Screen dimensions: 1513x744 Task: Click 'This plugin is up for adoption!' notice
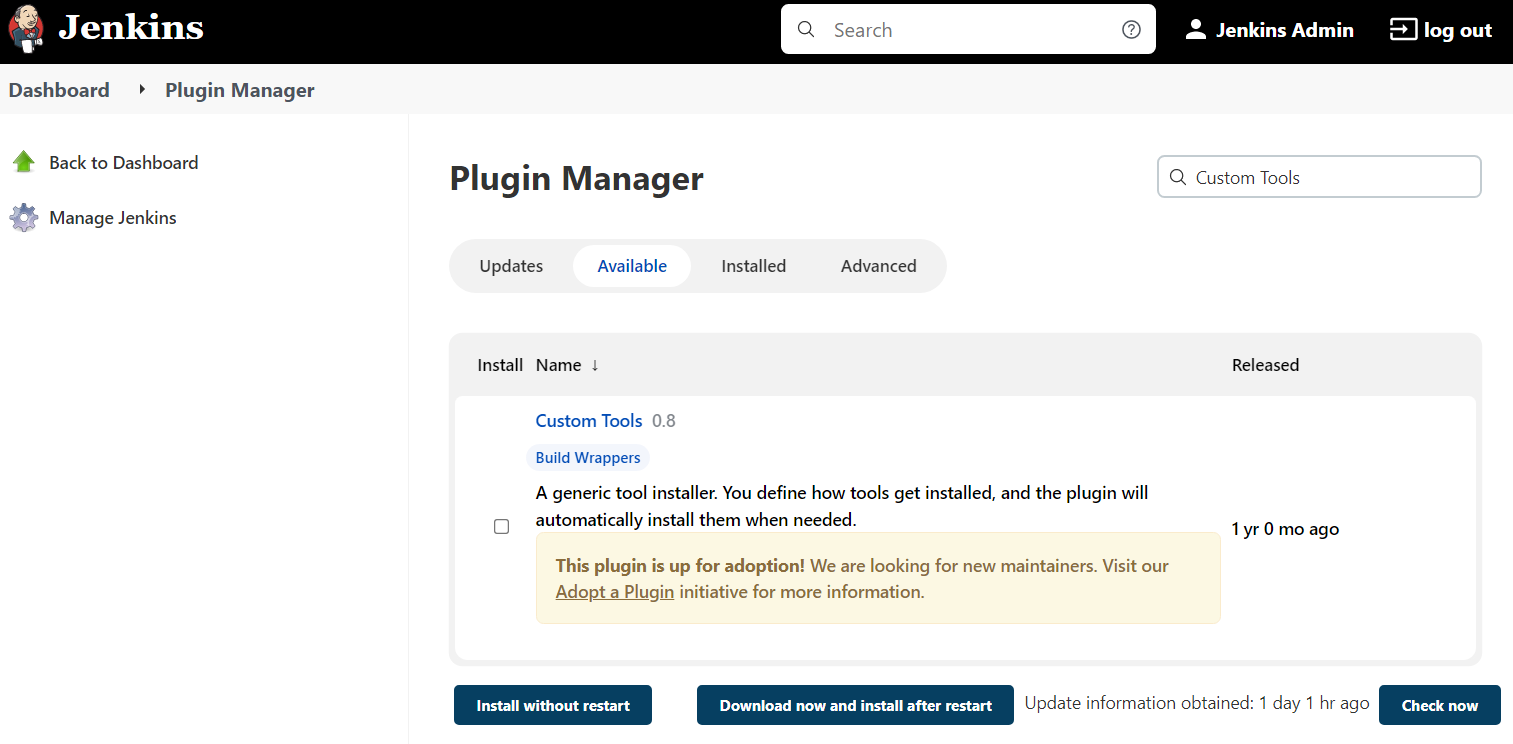[680, 566]
